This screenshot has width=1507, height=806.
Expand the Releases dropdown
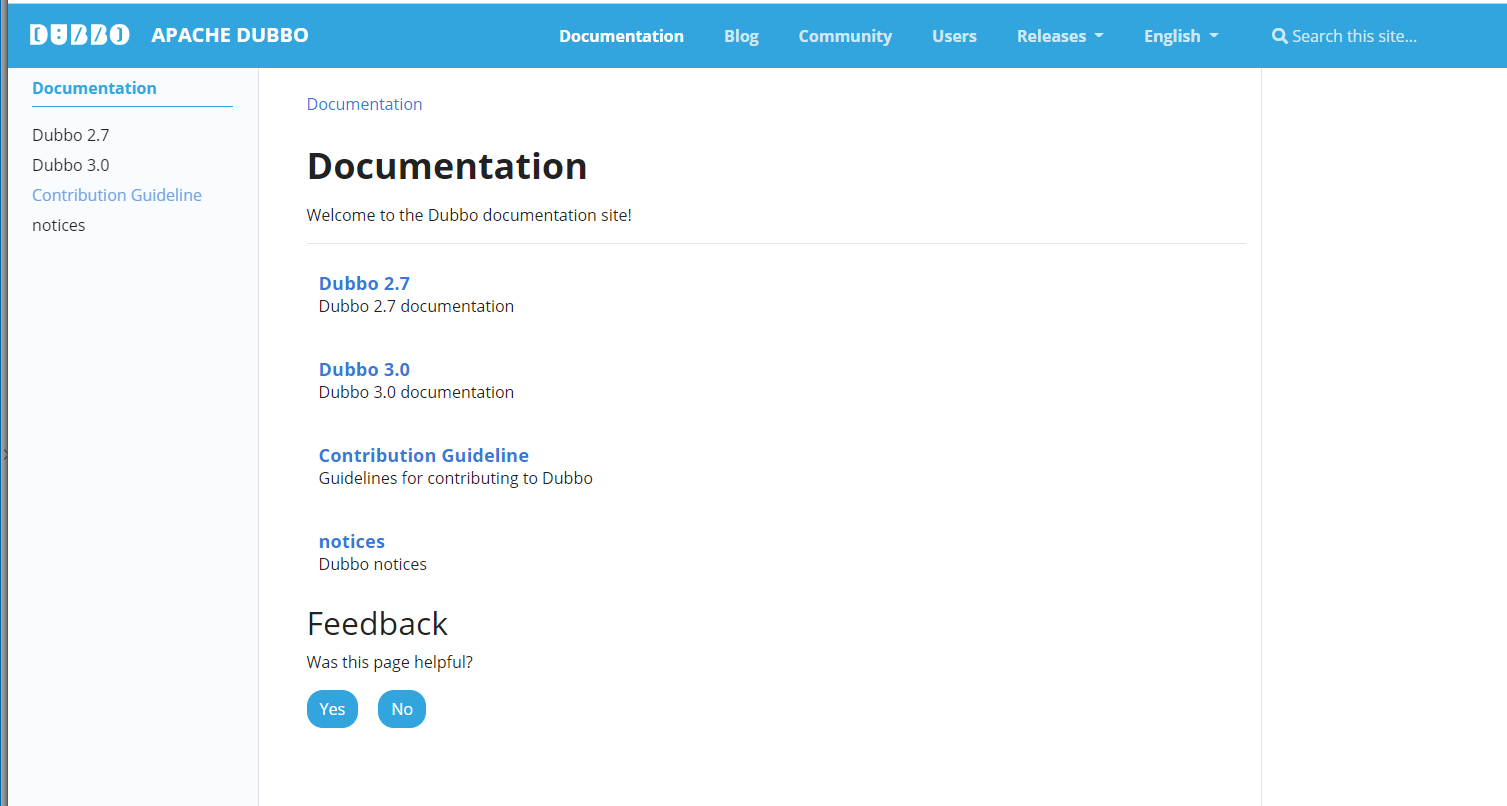(x=1060, y=36)
